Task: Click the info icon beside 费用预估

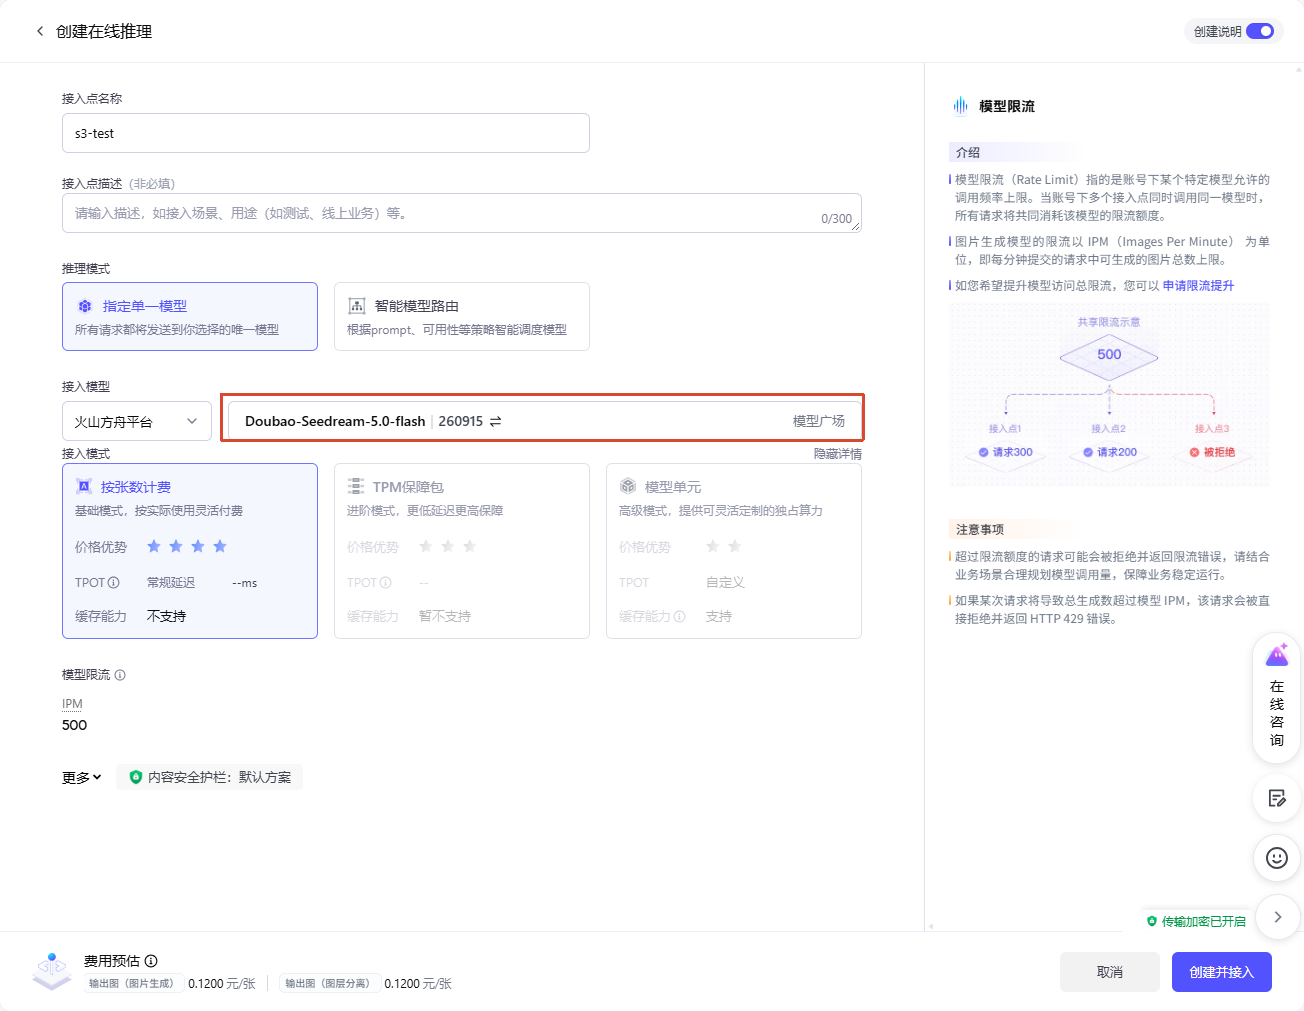Action: point(151,961)
